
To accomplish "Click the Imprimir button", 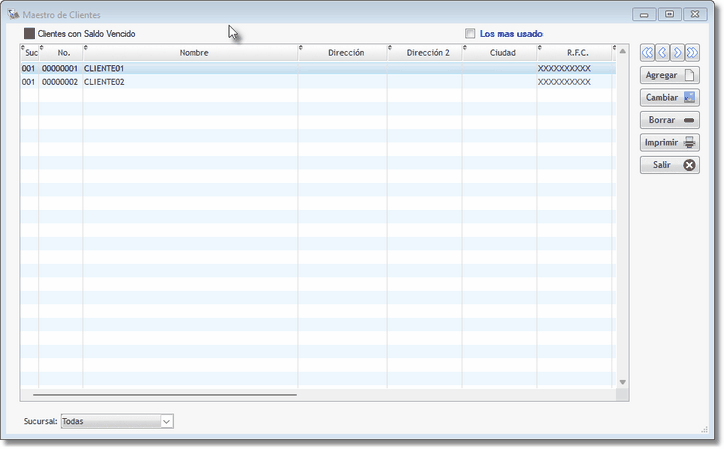I will click(x=670, y=142).
